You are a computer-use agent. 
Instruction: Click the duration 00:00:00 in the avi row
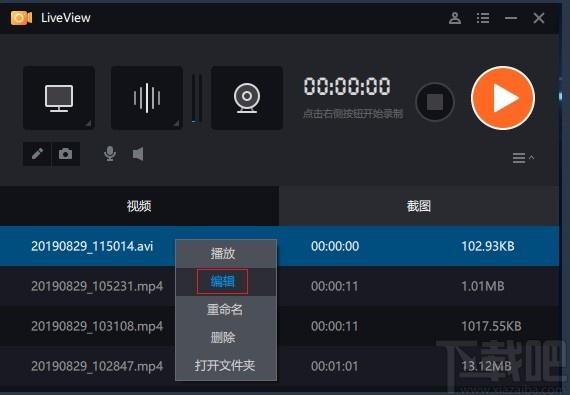coord(335,246)
